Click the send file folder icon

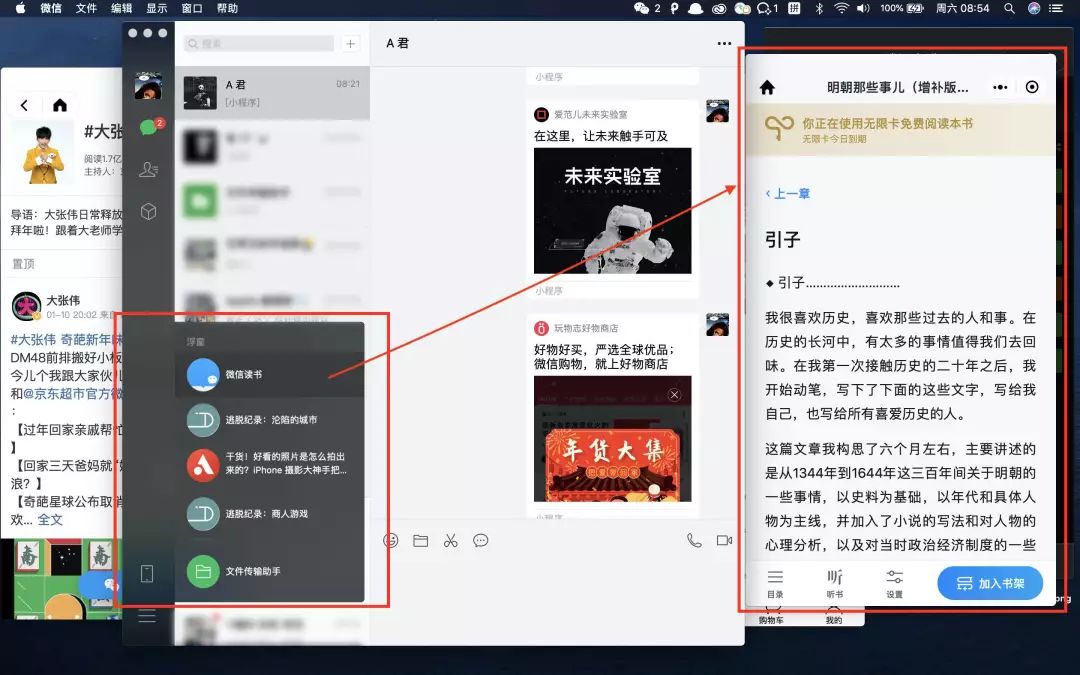pos(421,540)
